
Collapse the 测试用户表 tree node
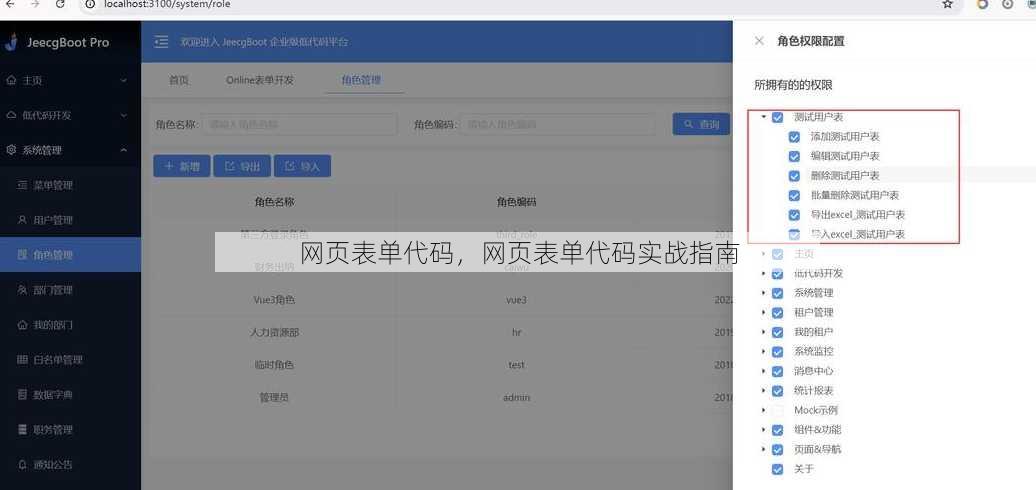763,118
